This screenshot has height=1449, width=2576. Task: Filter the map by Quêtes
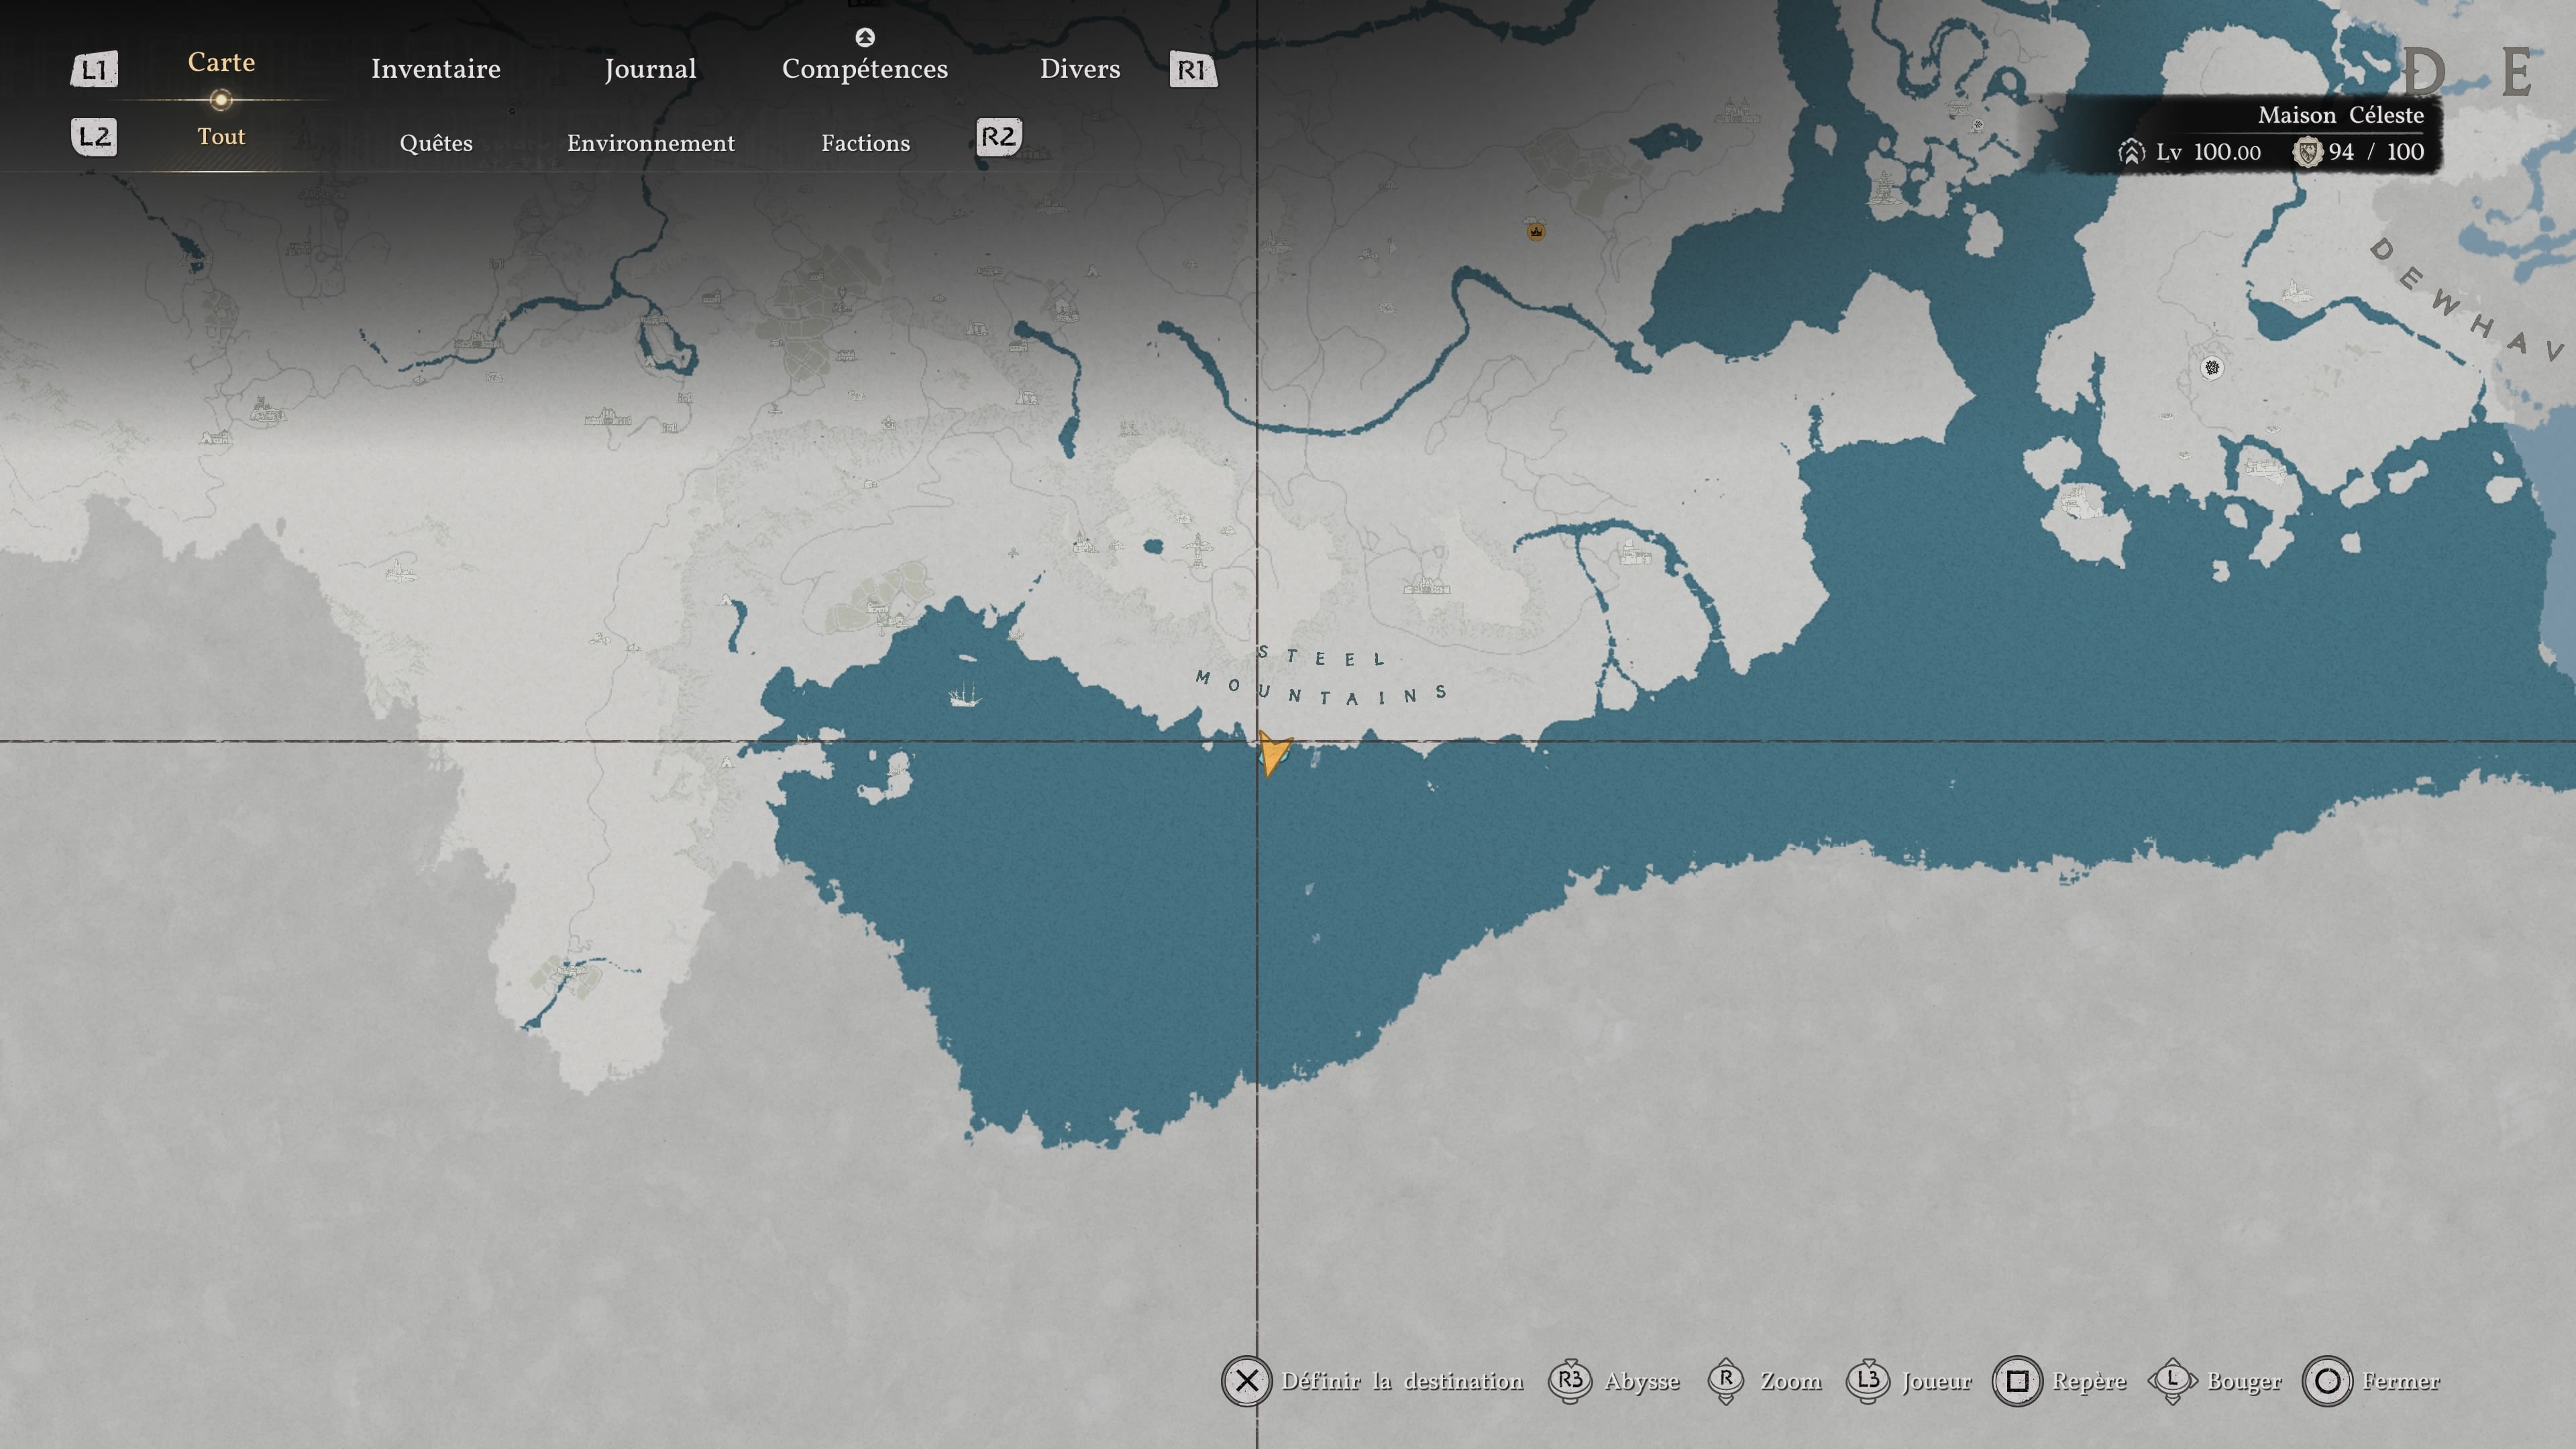pos(436,143)
